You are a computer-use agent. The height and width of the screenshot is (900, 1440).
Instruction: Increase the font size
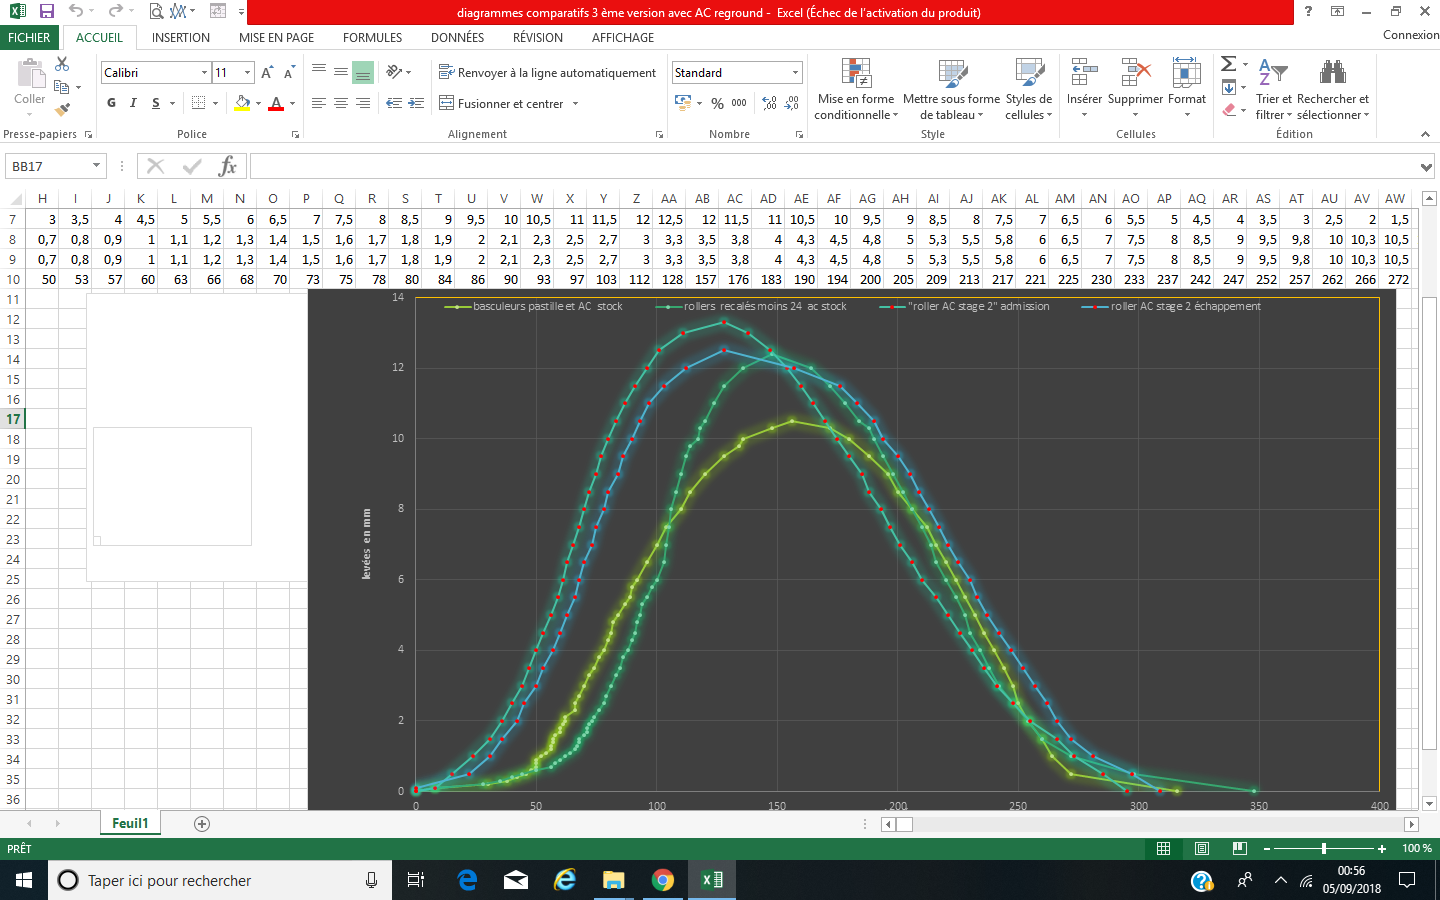(x=267, y=73)
